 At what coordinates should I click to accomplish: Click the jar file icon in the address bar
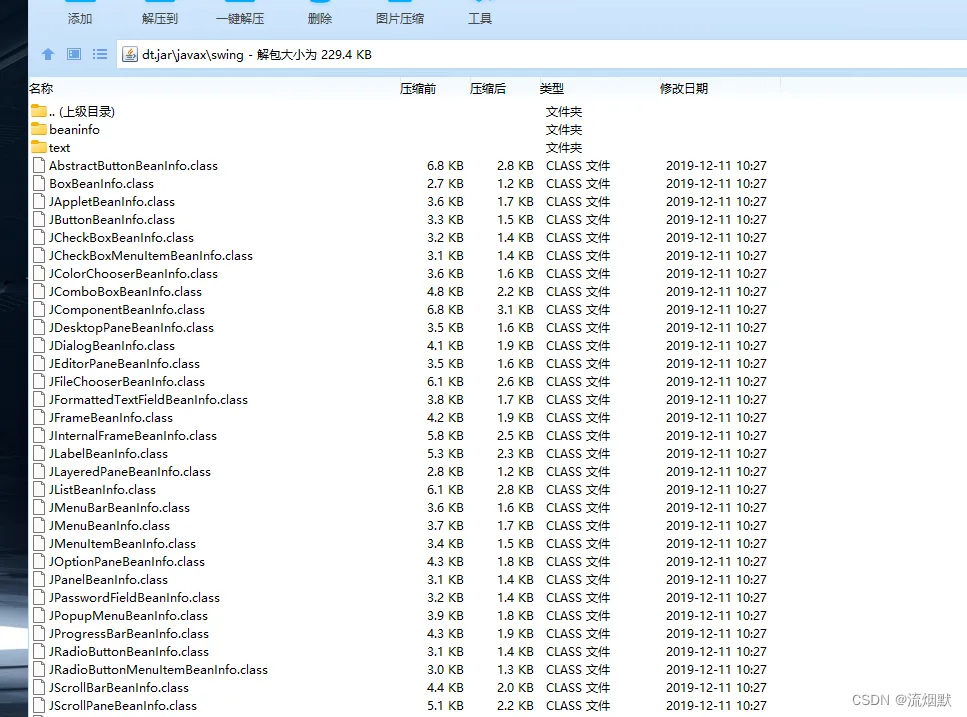coord(130,54)
